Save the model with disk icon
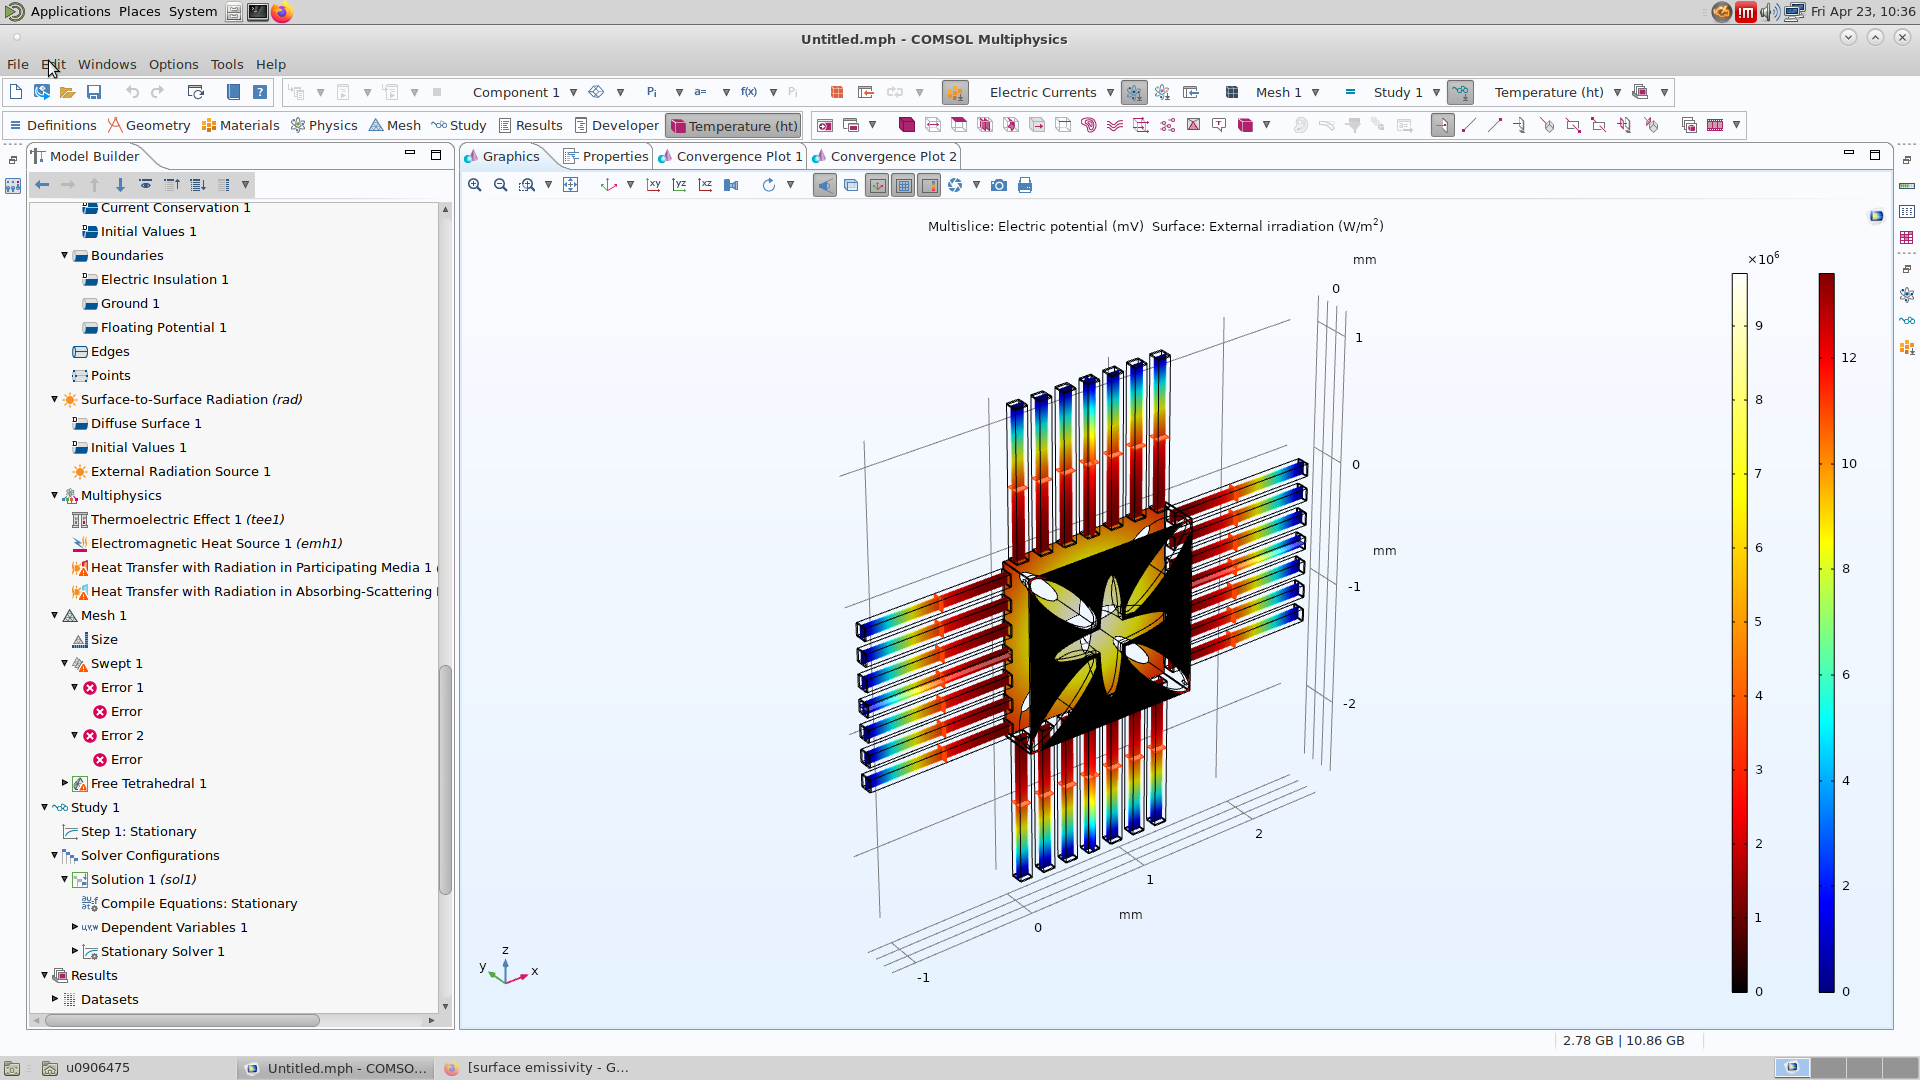 pos(94,92)
